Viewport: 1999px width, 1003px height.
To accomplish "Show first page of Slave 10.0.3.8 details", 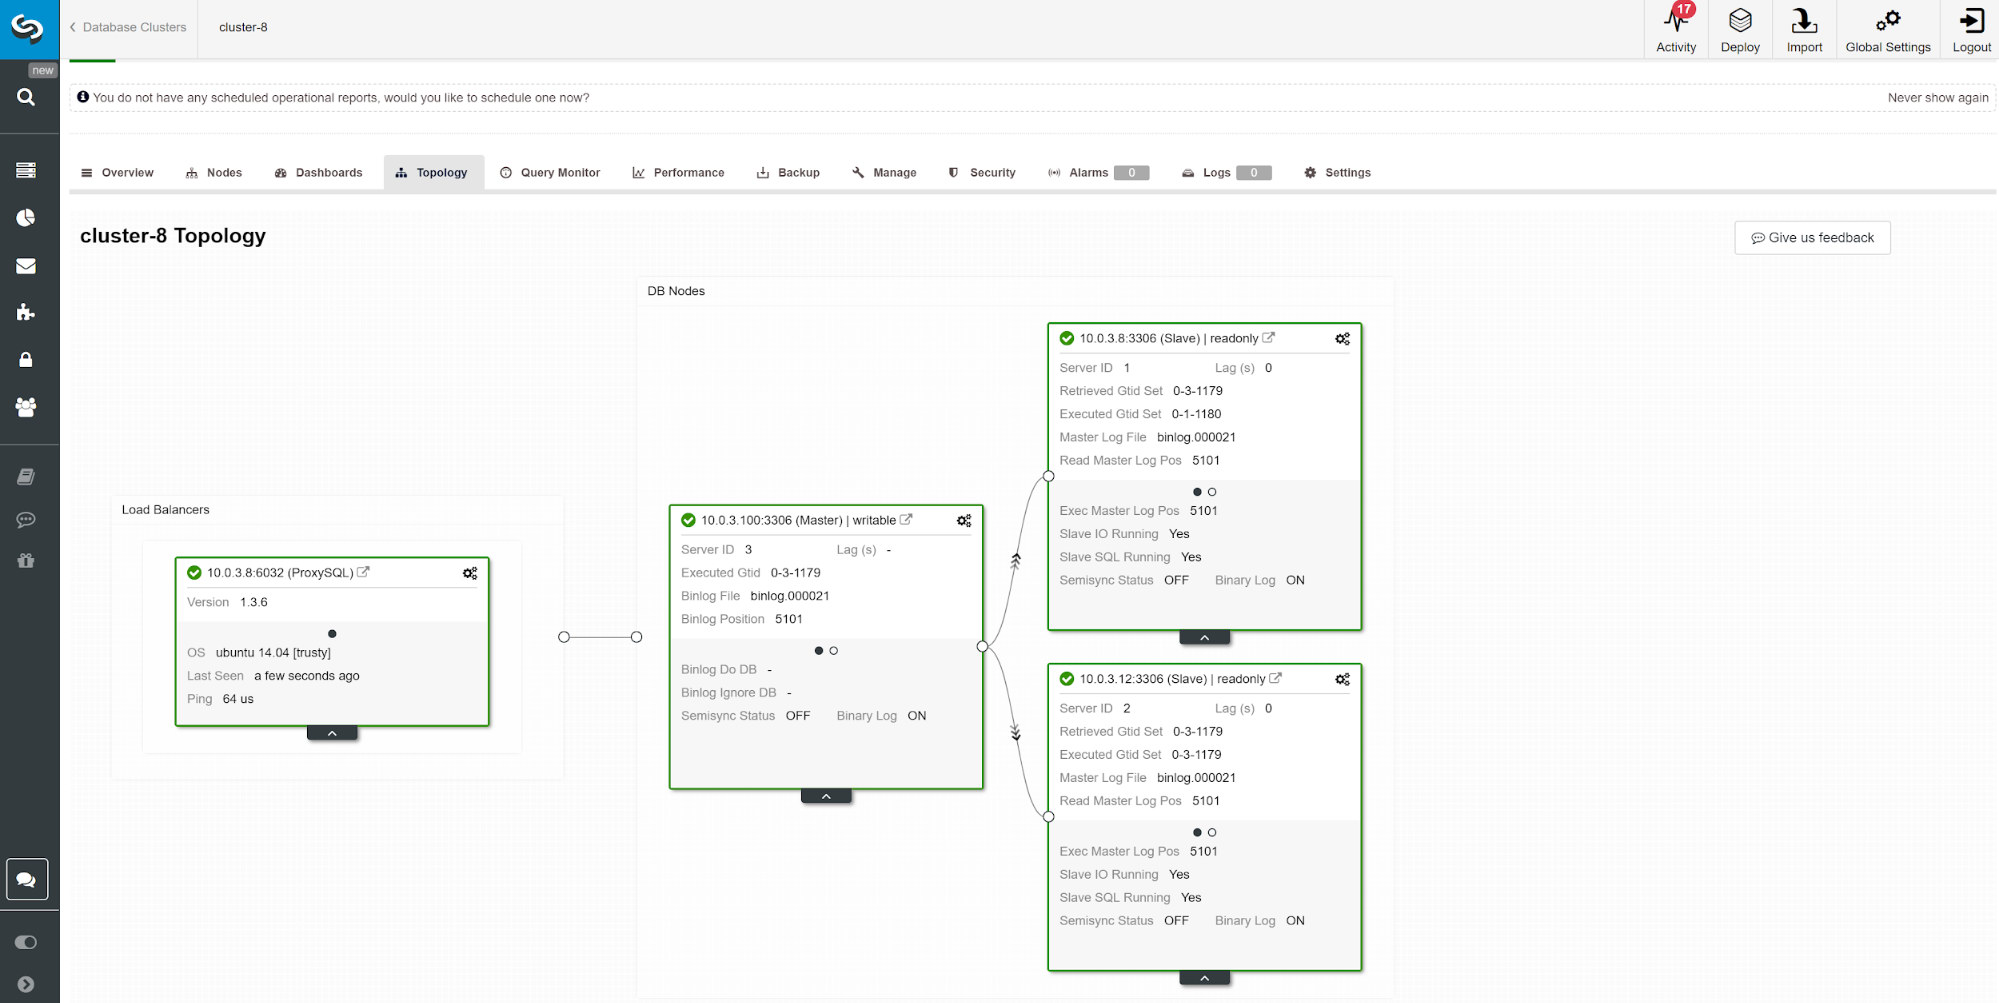I will 1197,492.
